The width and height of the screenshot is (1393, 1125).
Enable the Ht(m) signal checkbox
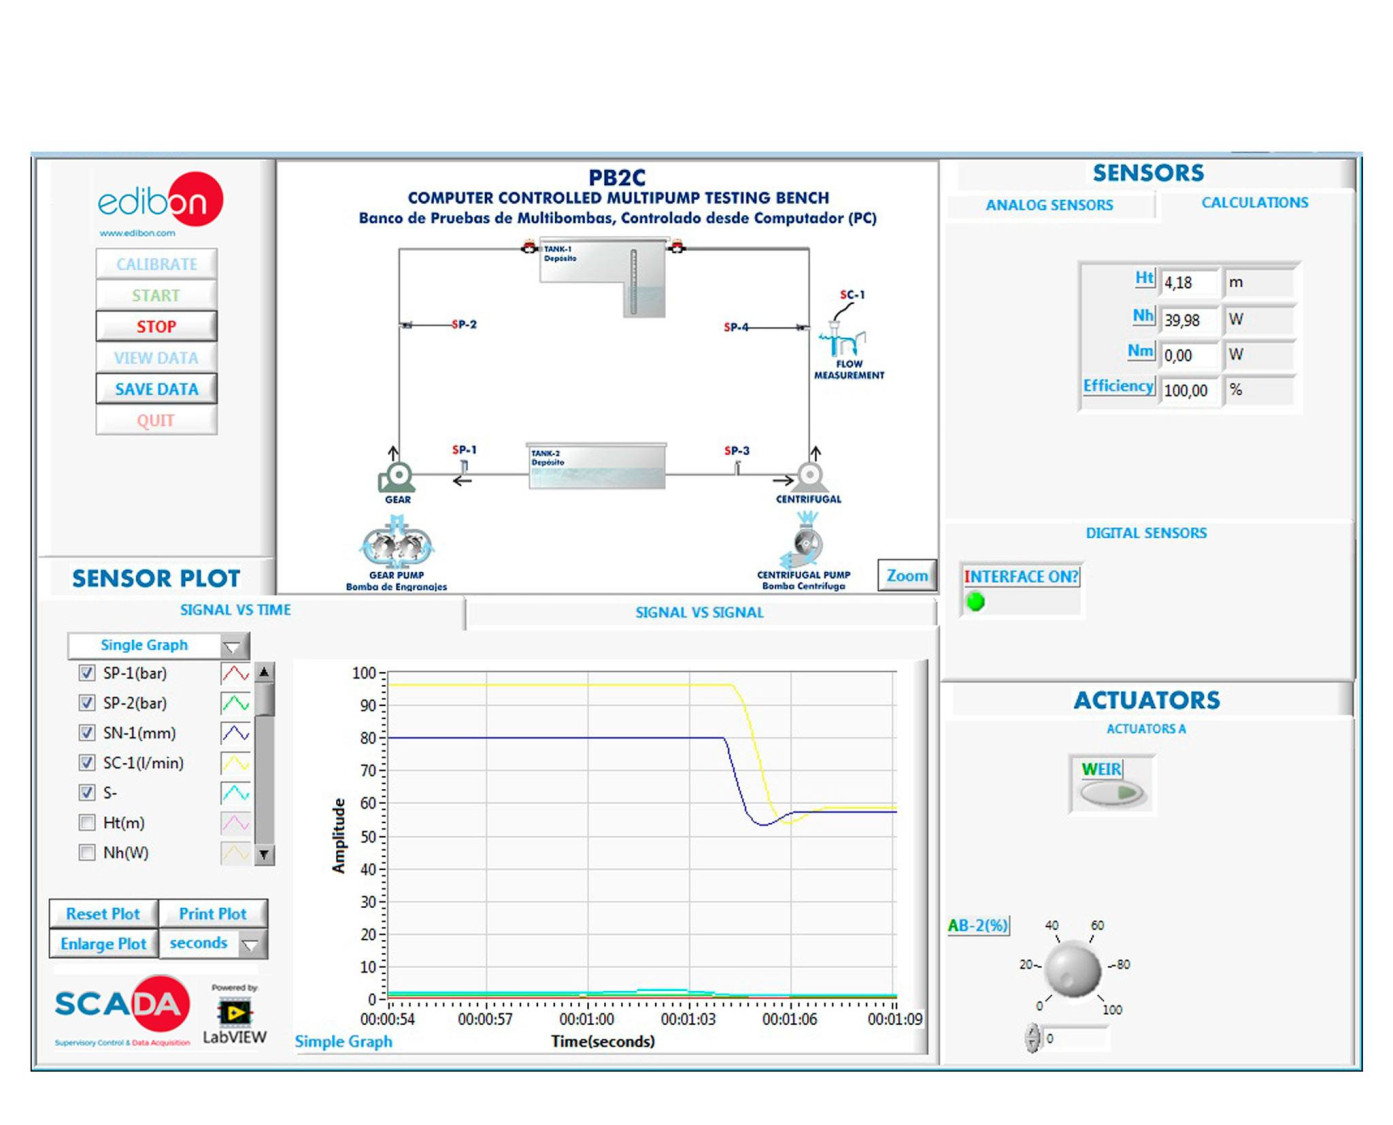coord(87,823)
